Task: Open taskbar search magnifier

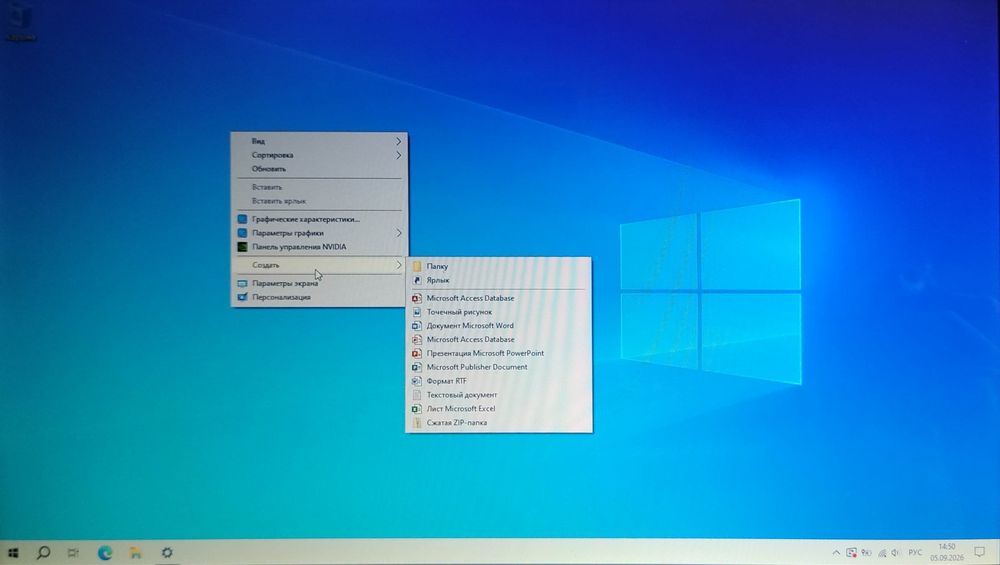Action: (43, 553)
